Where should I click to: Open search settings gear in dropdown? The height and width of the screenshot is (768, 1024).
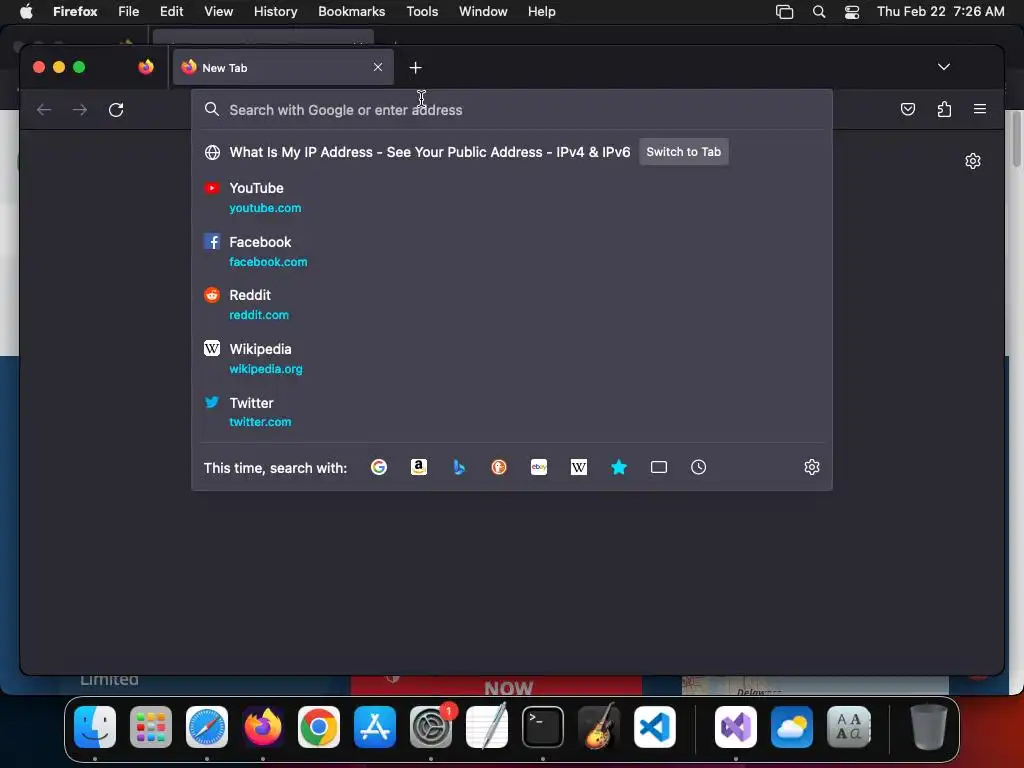(x=812, y=467)
